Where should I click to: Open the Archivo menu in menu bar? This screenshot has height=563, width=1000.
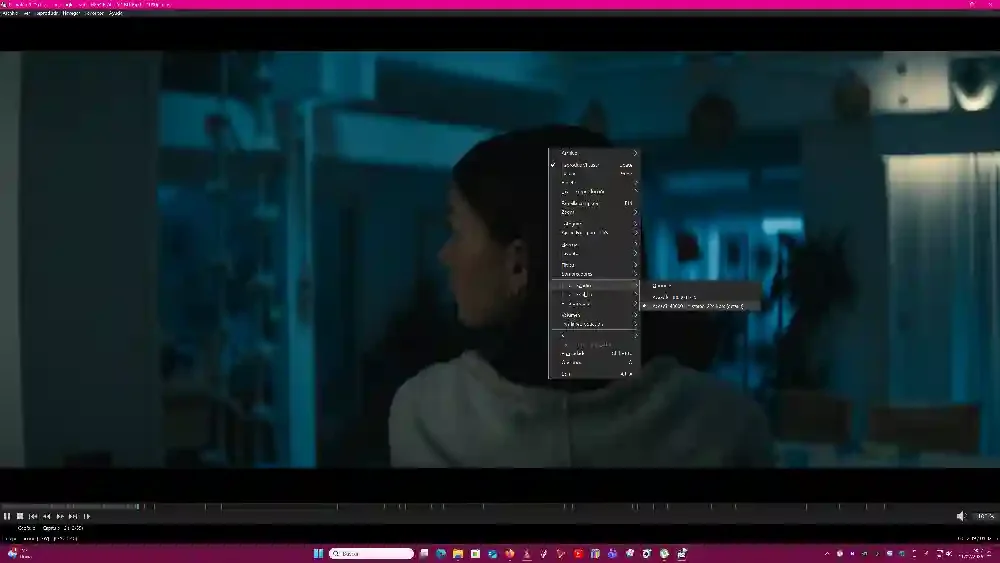pyautogui.click(x=11, y=13)
